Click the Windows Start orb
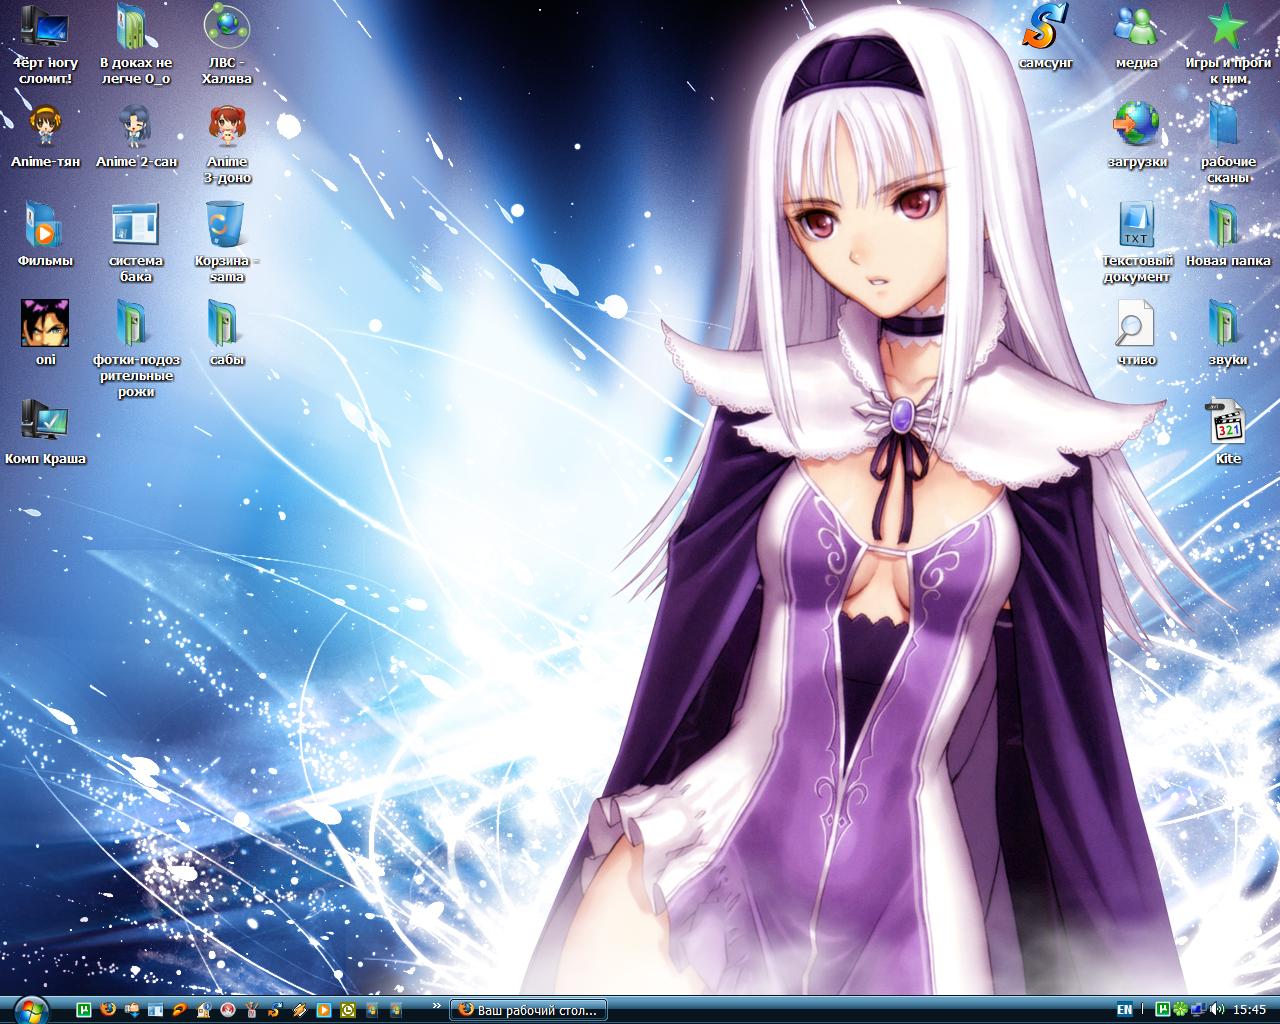Screen dimensions: 1280x1024 point(32,1009)
